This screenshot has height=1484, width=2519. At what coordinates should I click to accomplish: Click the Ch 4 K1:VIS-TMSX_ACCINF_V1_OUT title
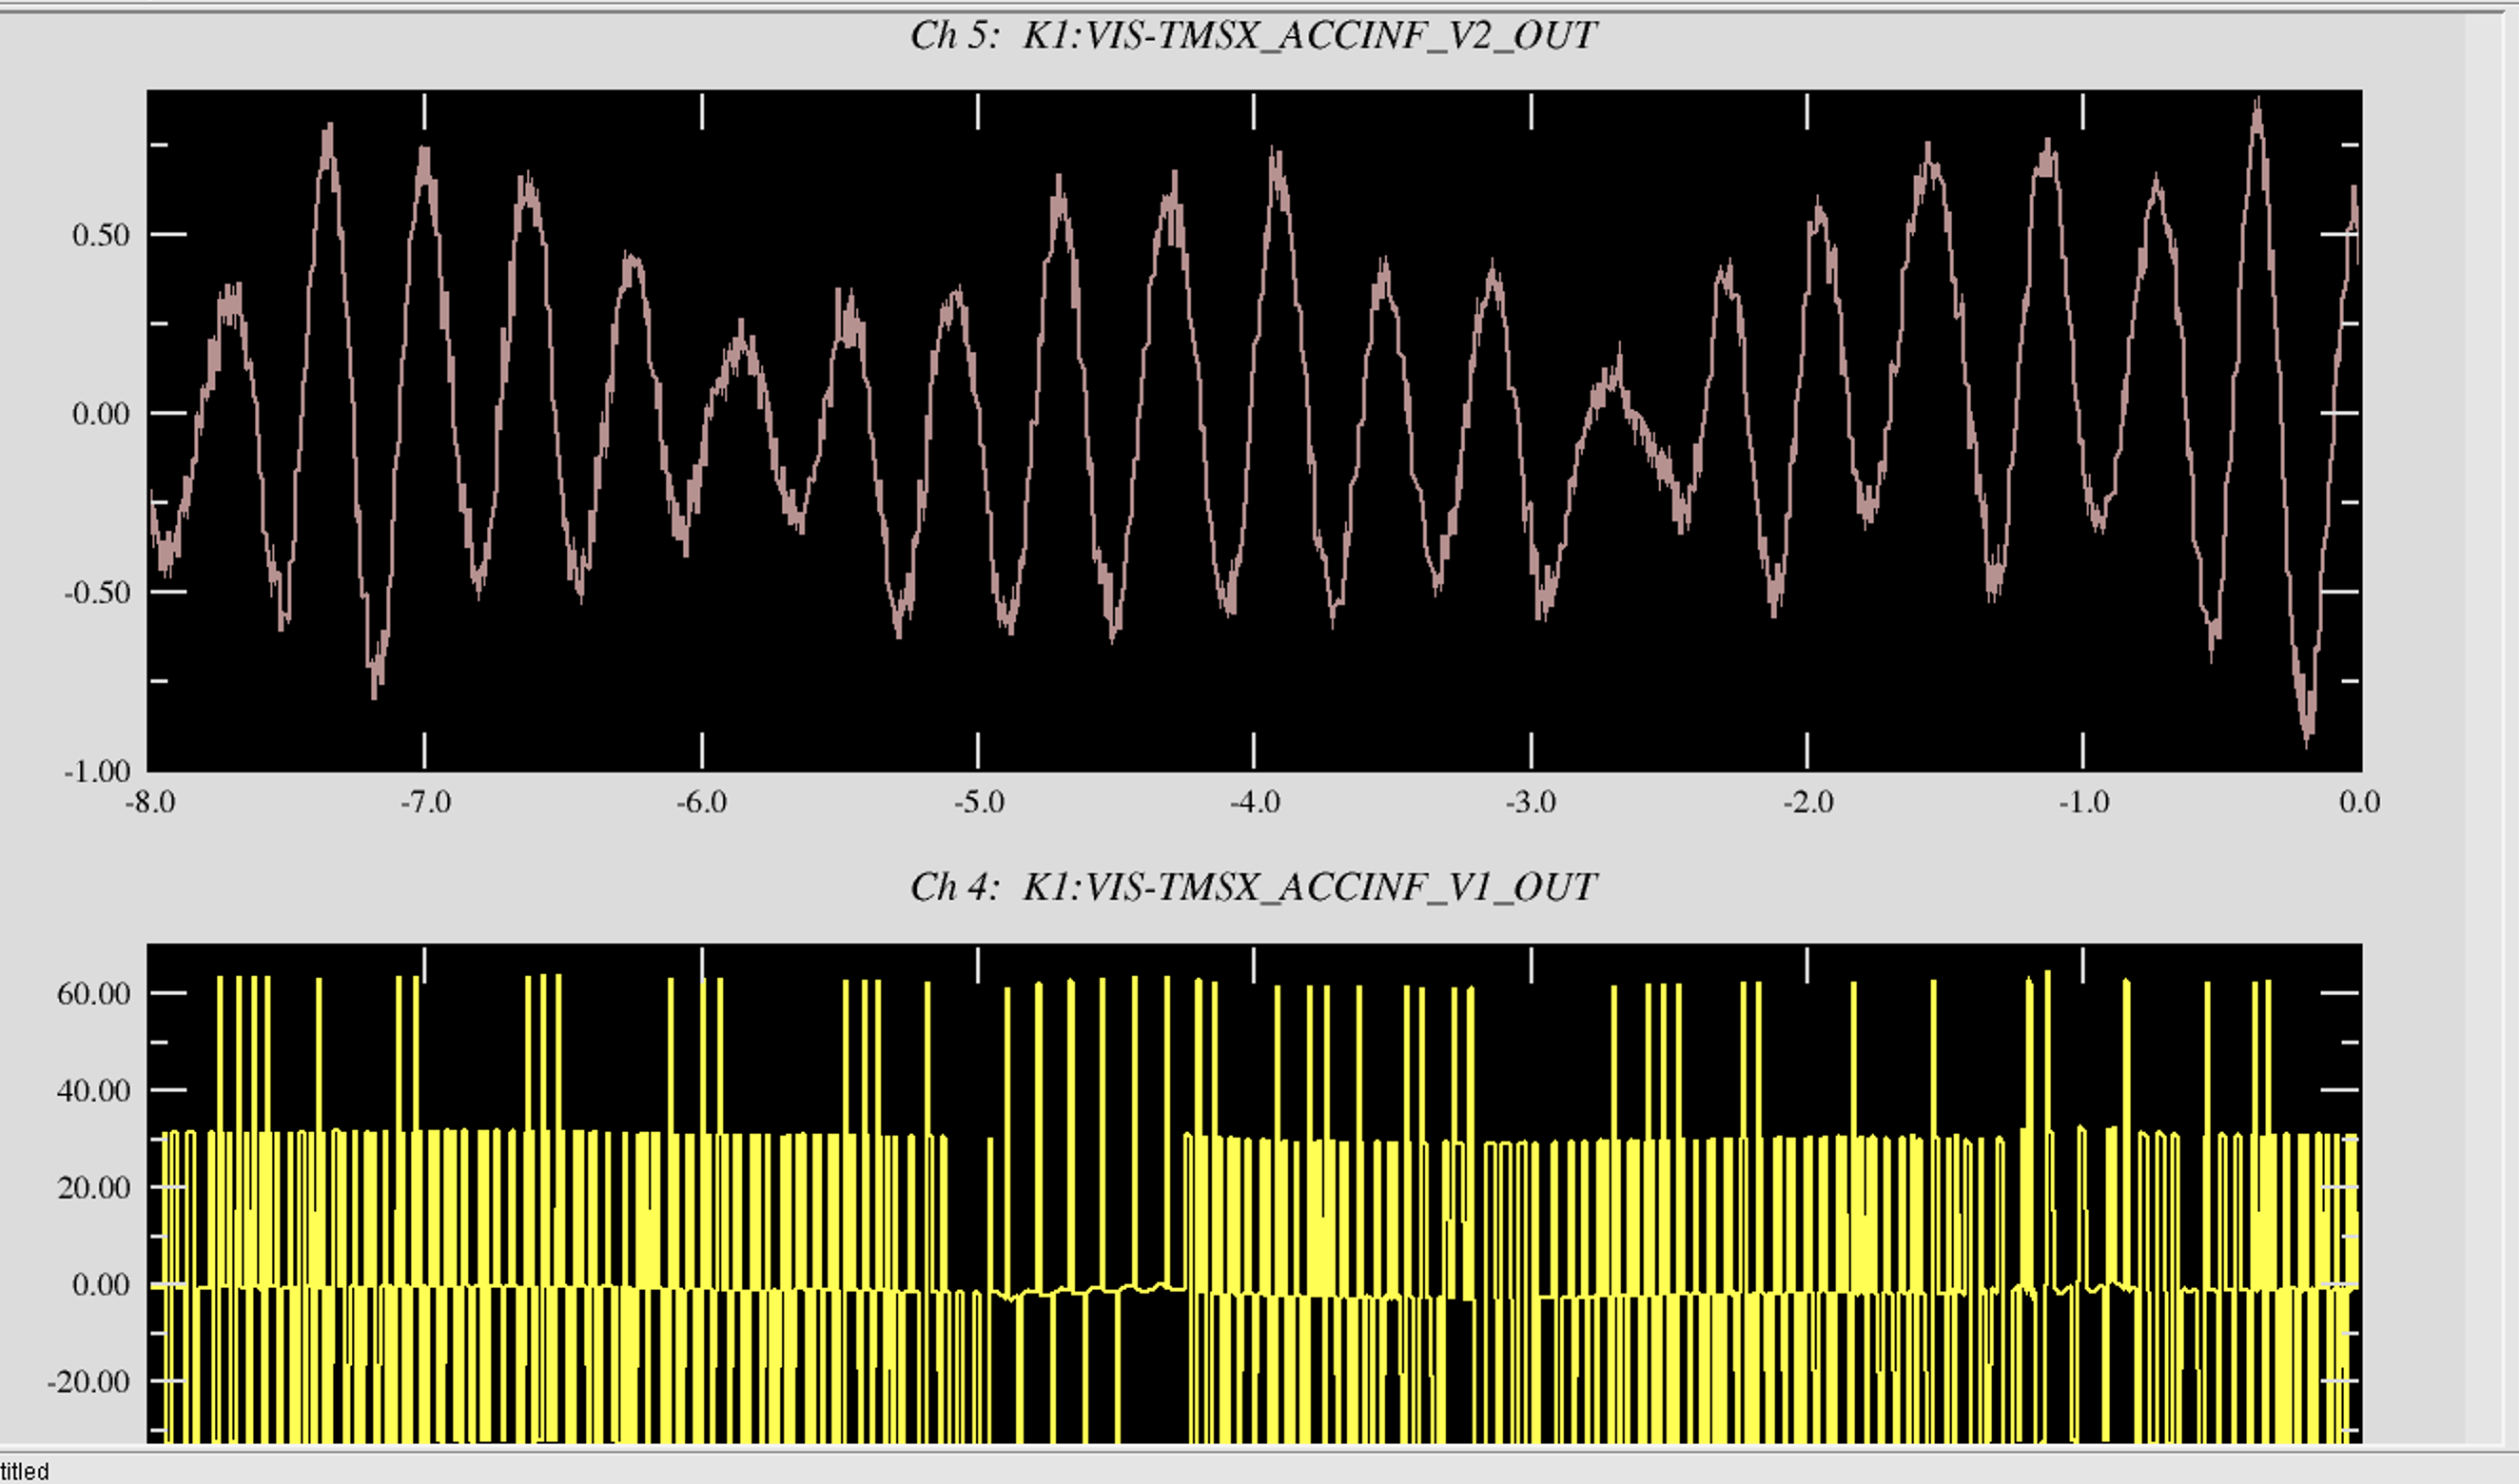pyautogui.click(x=1253, y=887)
